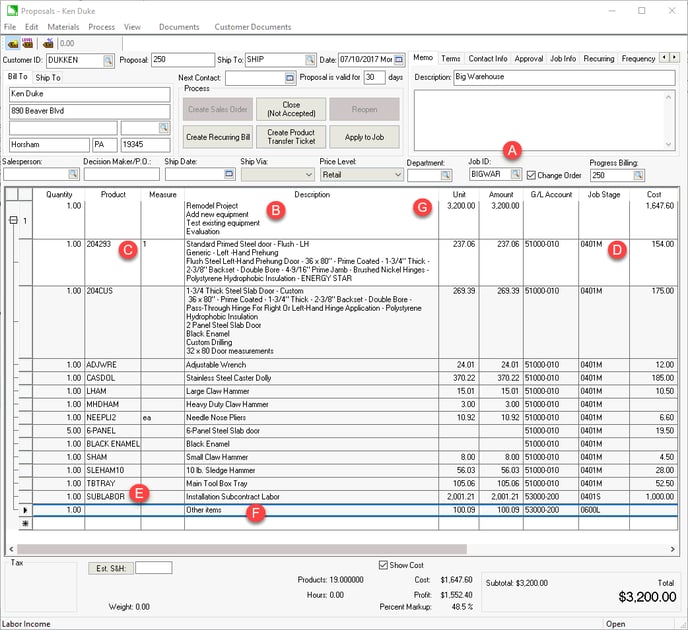Viewport: 688px width, 630px height.
Task: Open the Documents menu
Action: pyautogui.click(x=179, y=27)
